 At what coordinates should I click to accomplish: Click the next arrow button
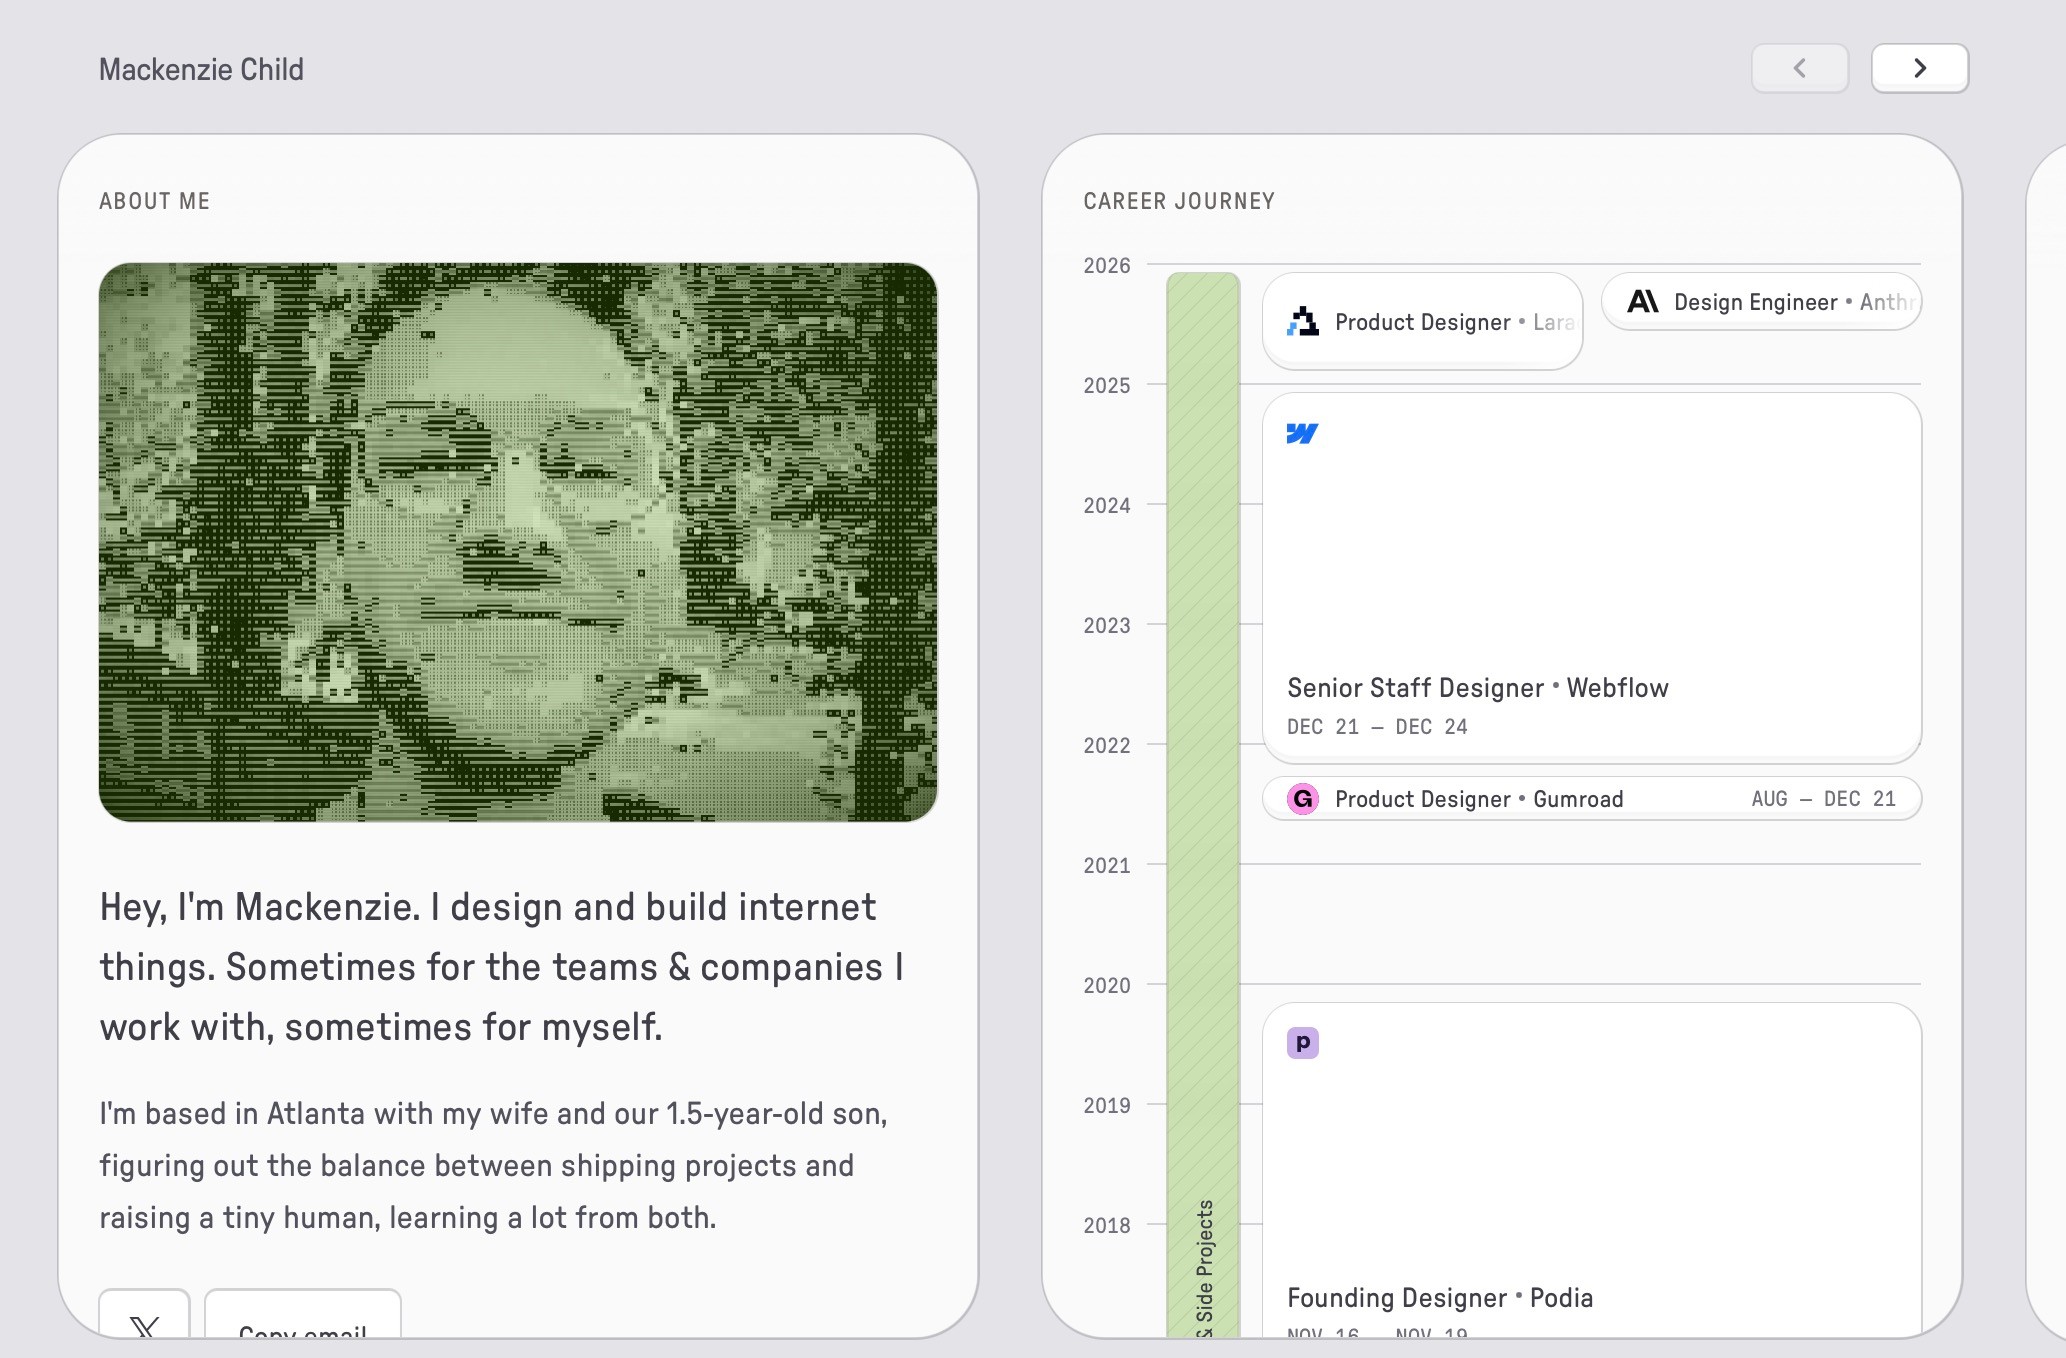click(x=1919, y=68)
